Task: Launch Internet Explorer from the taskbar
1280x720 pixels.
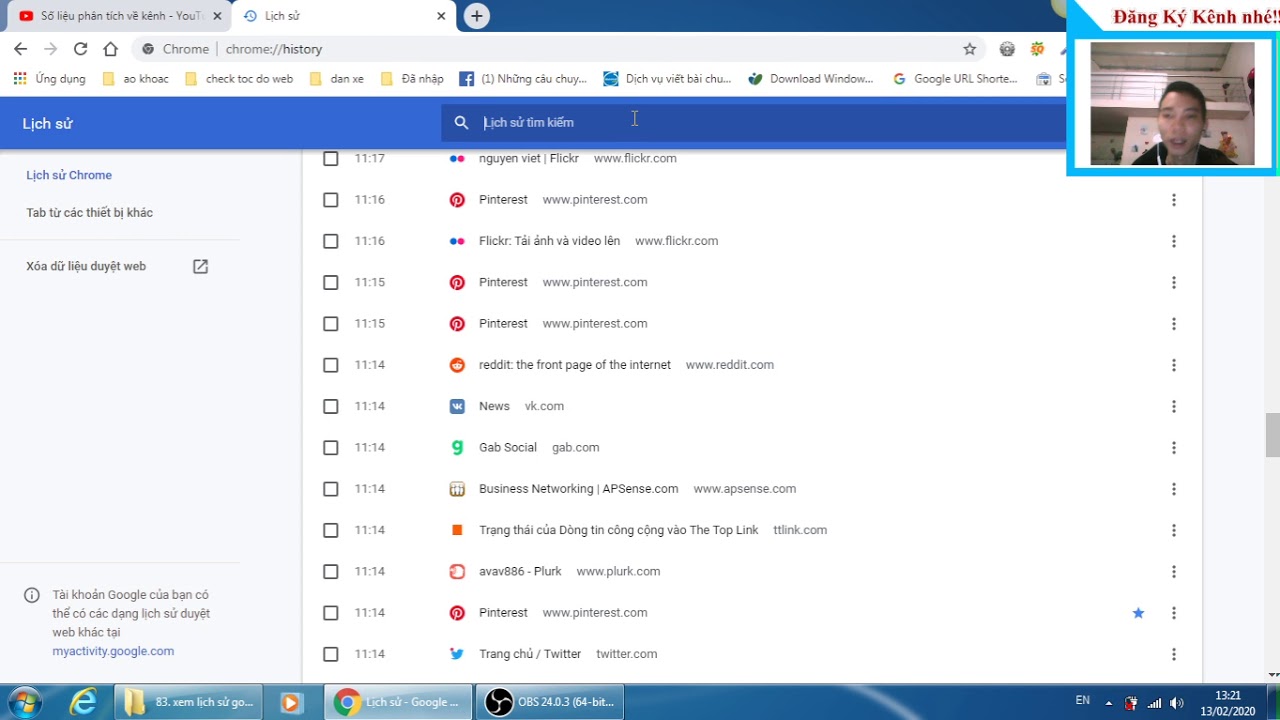Action: click(x=83, y=702)
